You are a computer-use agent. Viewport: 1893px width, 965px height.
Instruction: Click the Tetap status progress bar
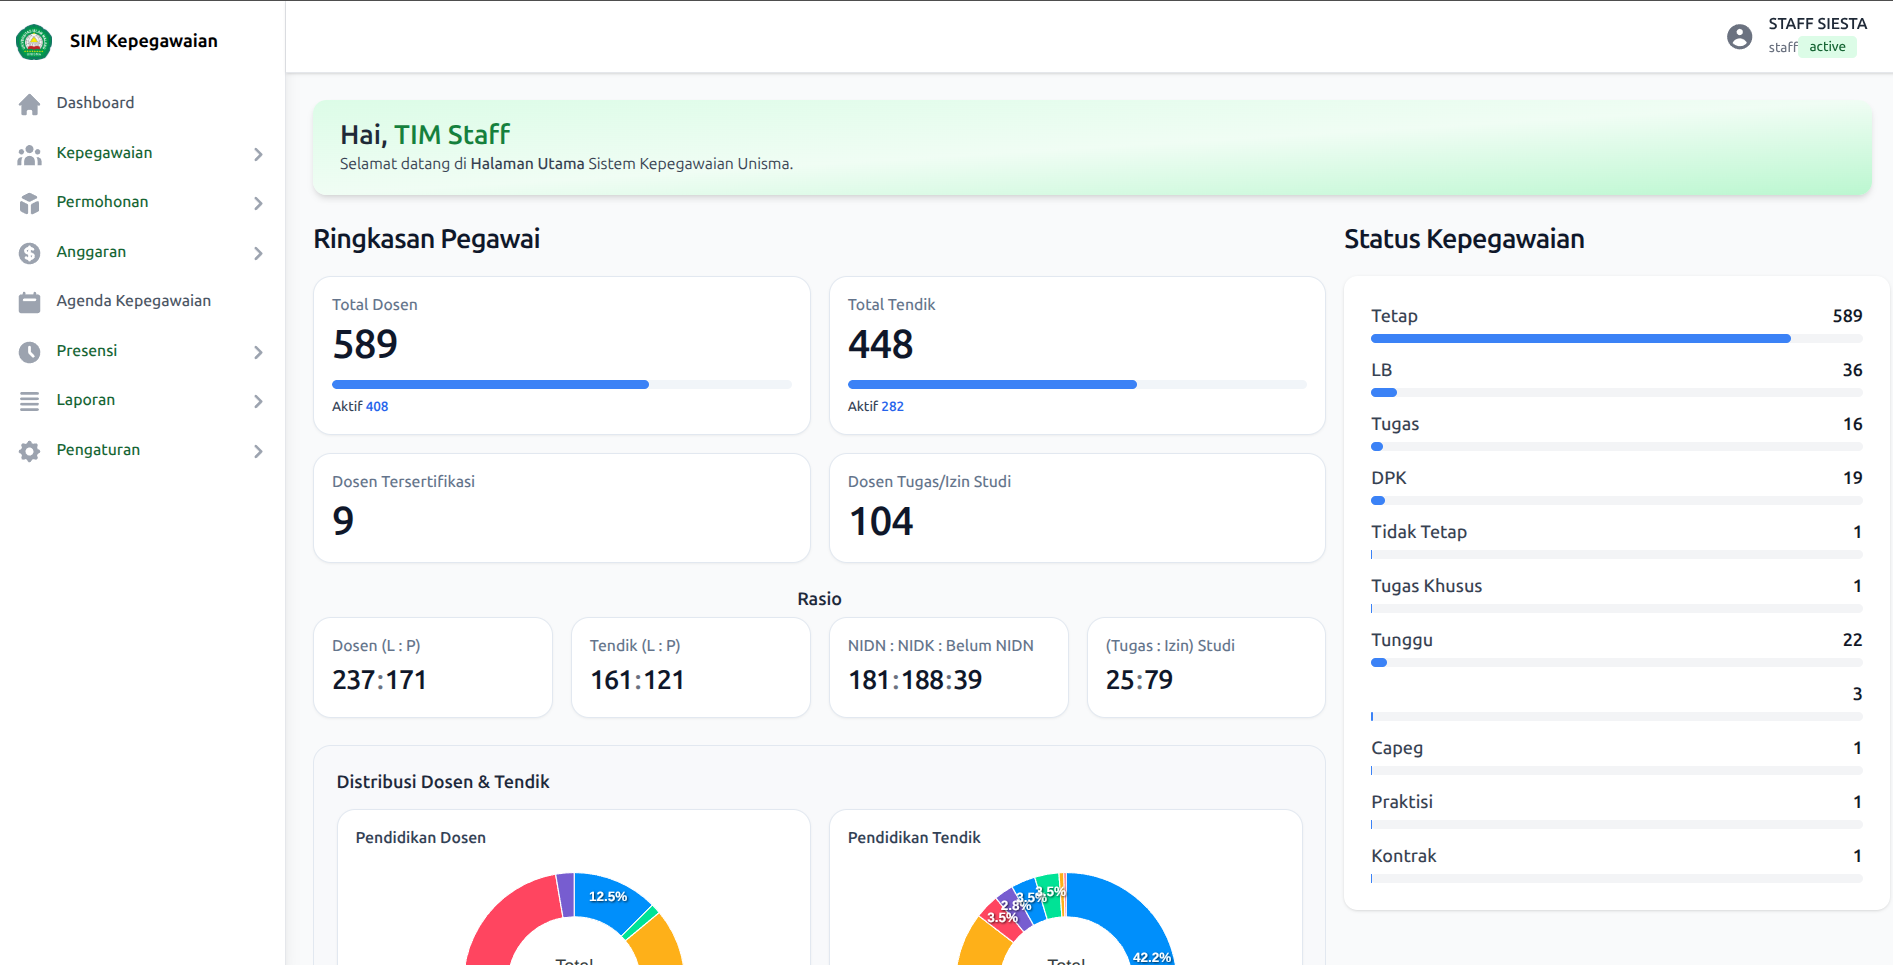(1616, 339)
